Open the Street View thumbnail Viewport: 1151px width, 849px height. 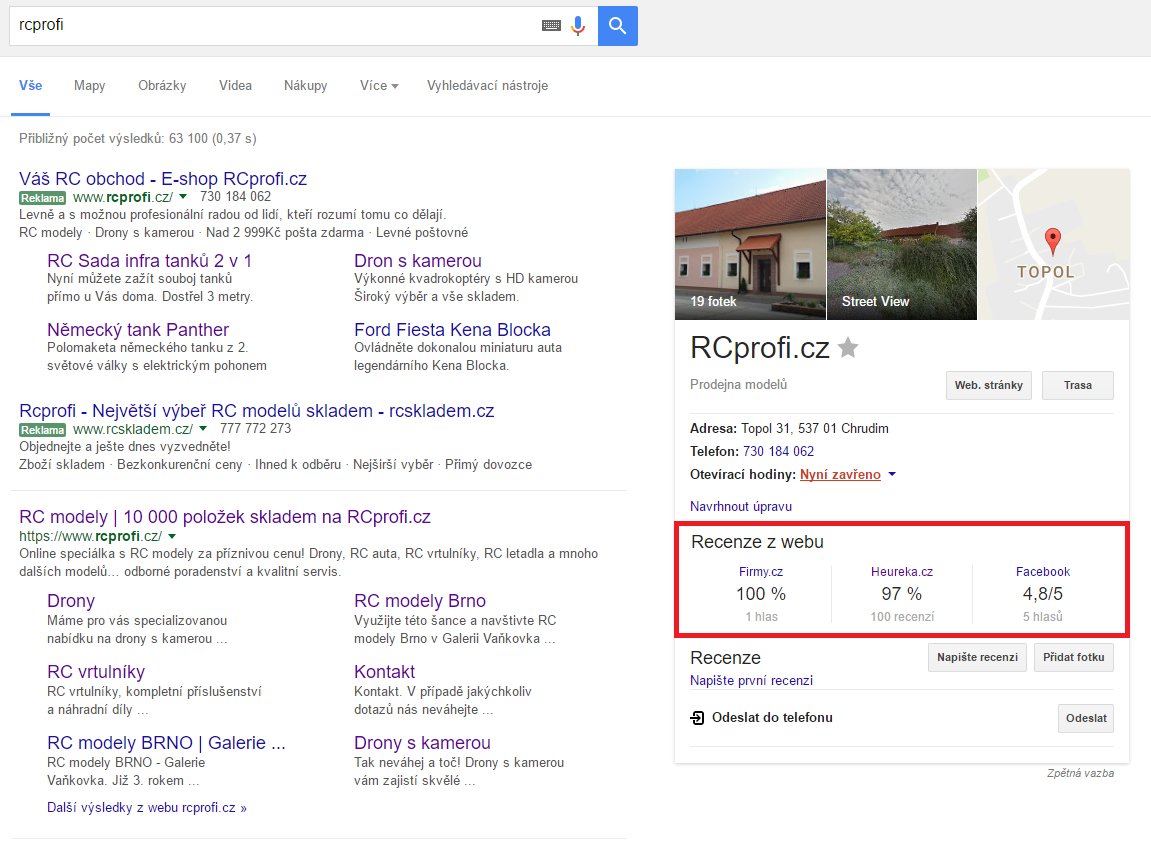[901, 244]
